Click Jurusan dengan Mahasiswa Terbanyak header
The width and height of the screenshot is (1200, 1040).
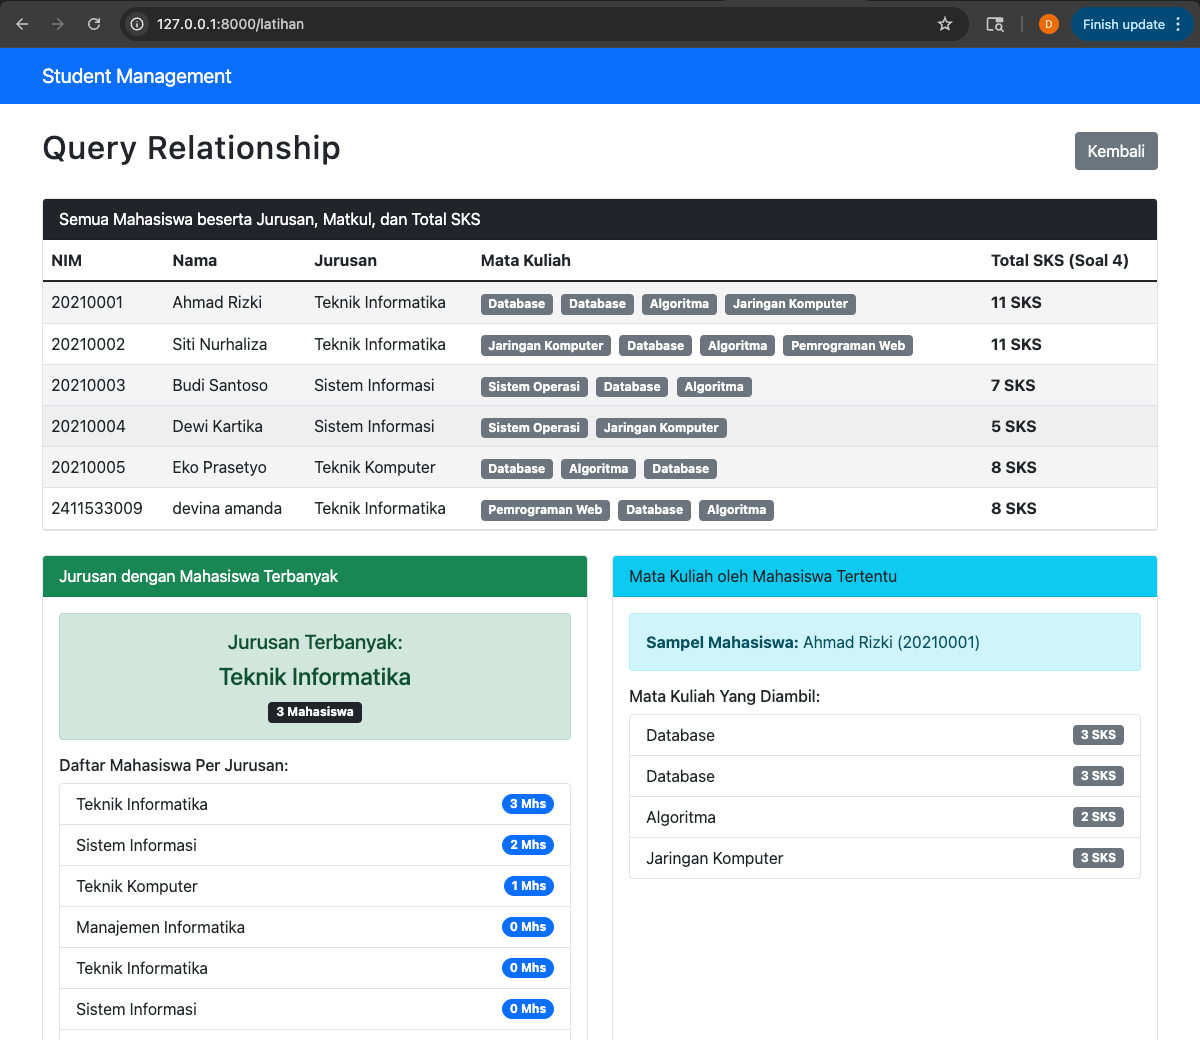(315, 576)
